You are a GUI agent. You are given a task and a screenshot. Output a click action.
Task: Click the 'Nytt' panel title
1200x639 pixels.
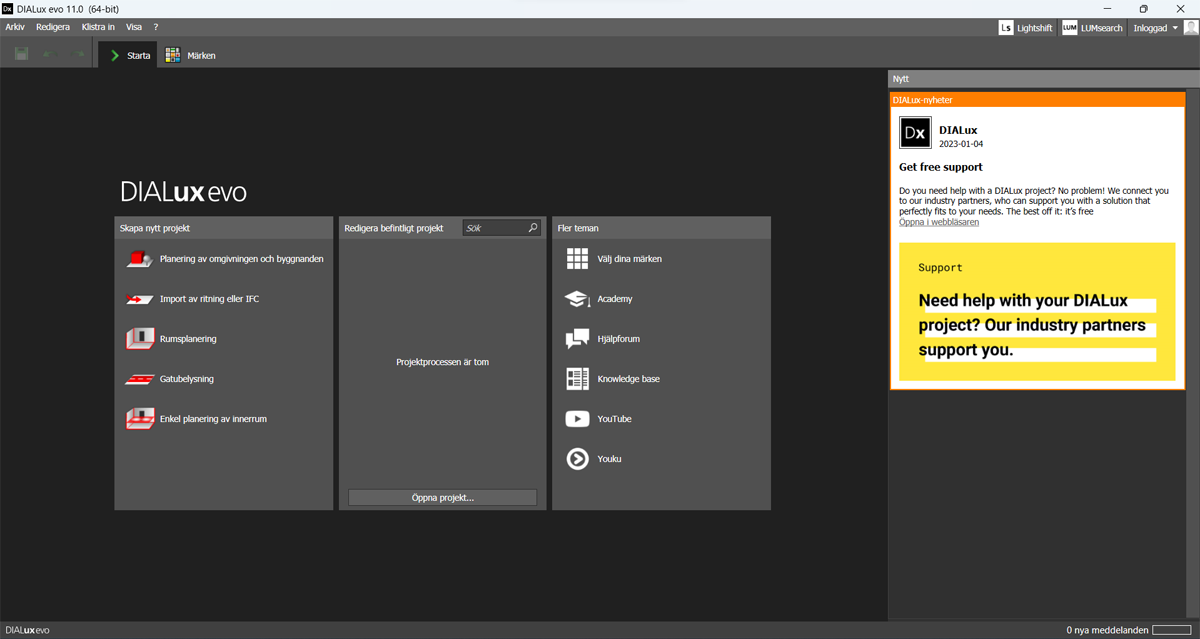click(x=901, y=78)
